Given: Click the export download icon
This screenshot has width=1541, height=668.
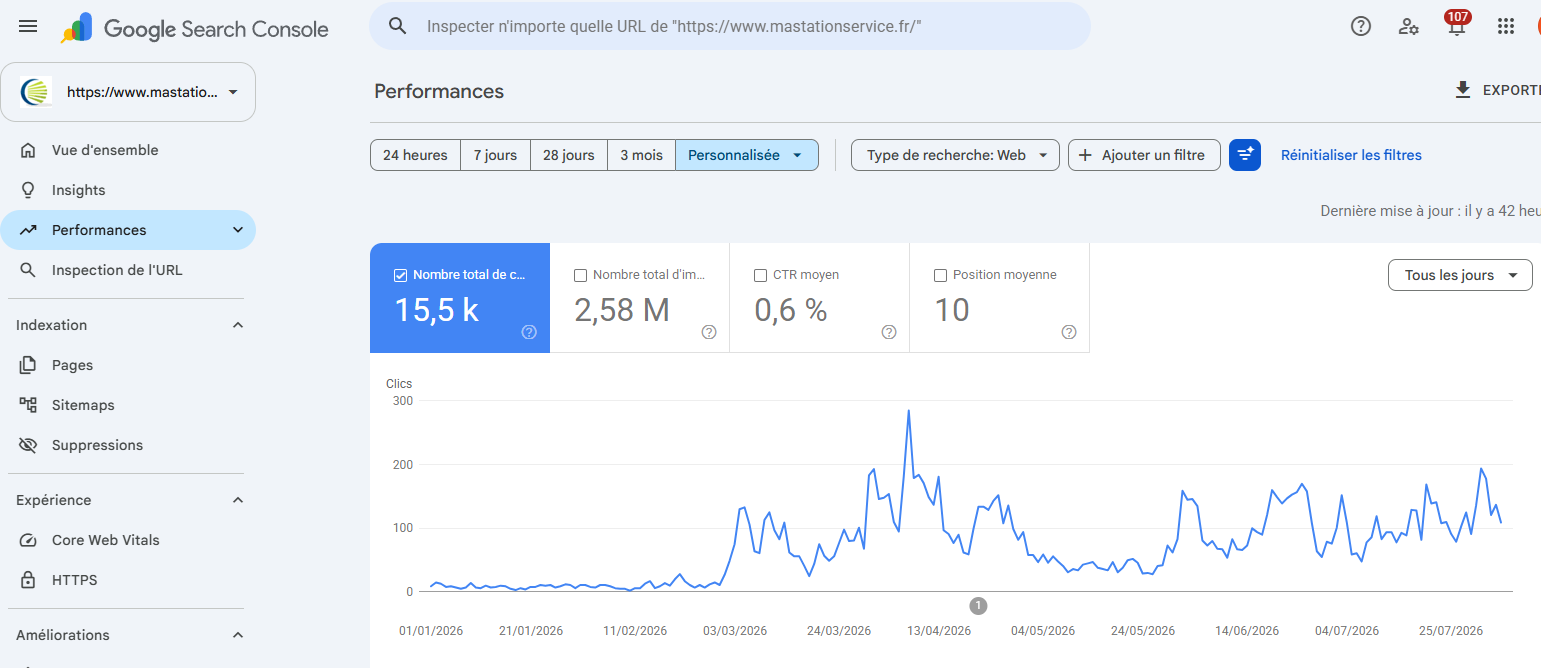Looking at the screenshot, I should click(1463, 90).
